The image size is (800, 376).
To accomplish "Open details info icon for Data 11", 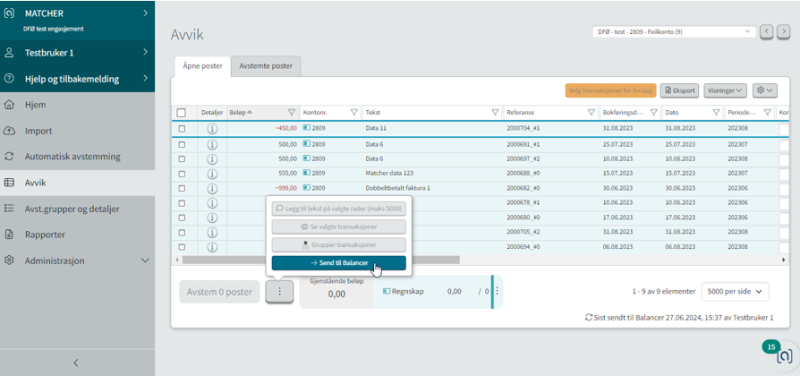I will (212, 129).
